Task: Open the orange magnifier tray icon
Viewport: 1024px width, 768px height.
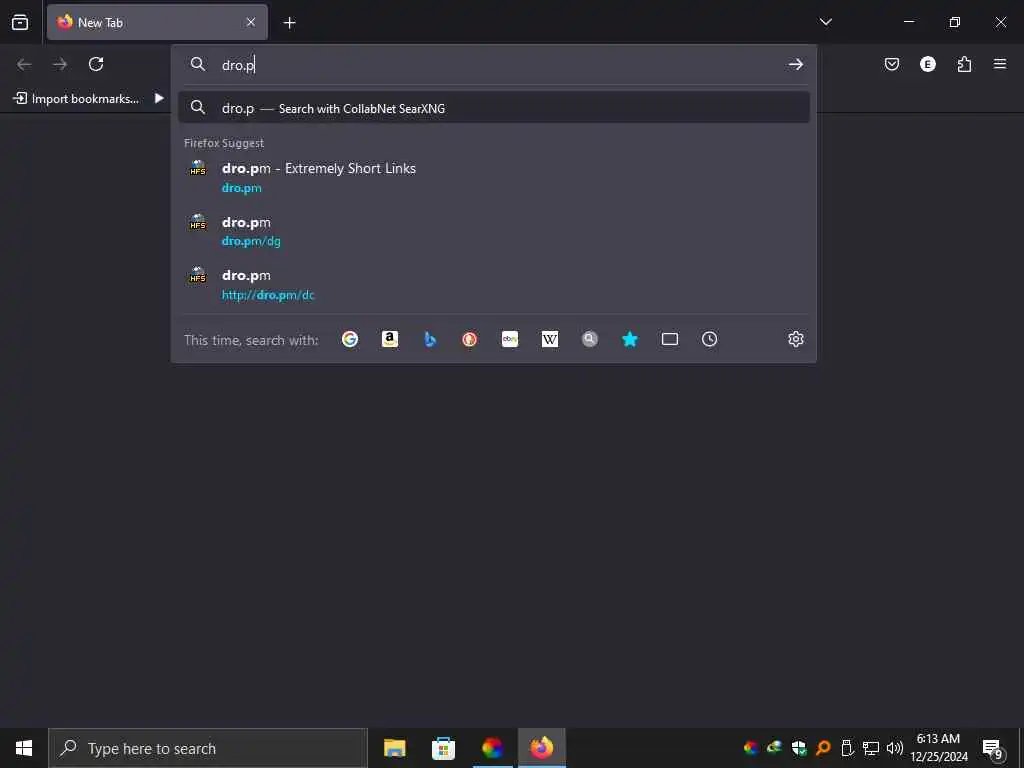Action: tap(823, 748)
